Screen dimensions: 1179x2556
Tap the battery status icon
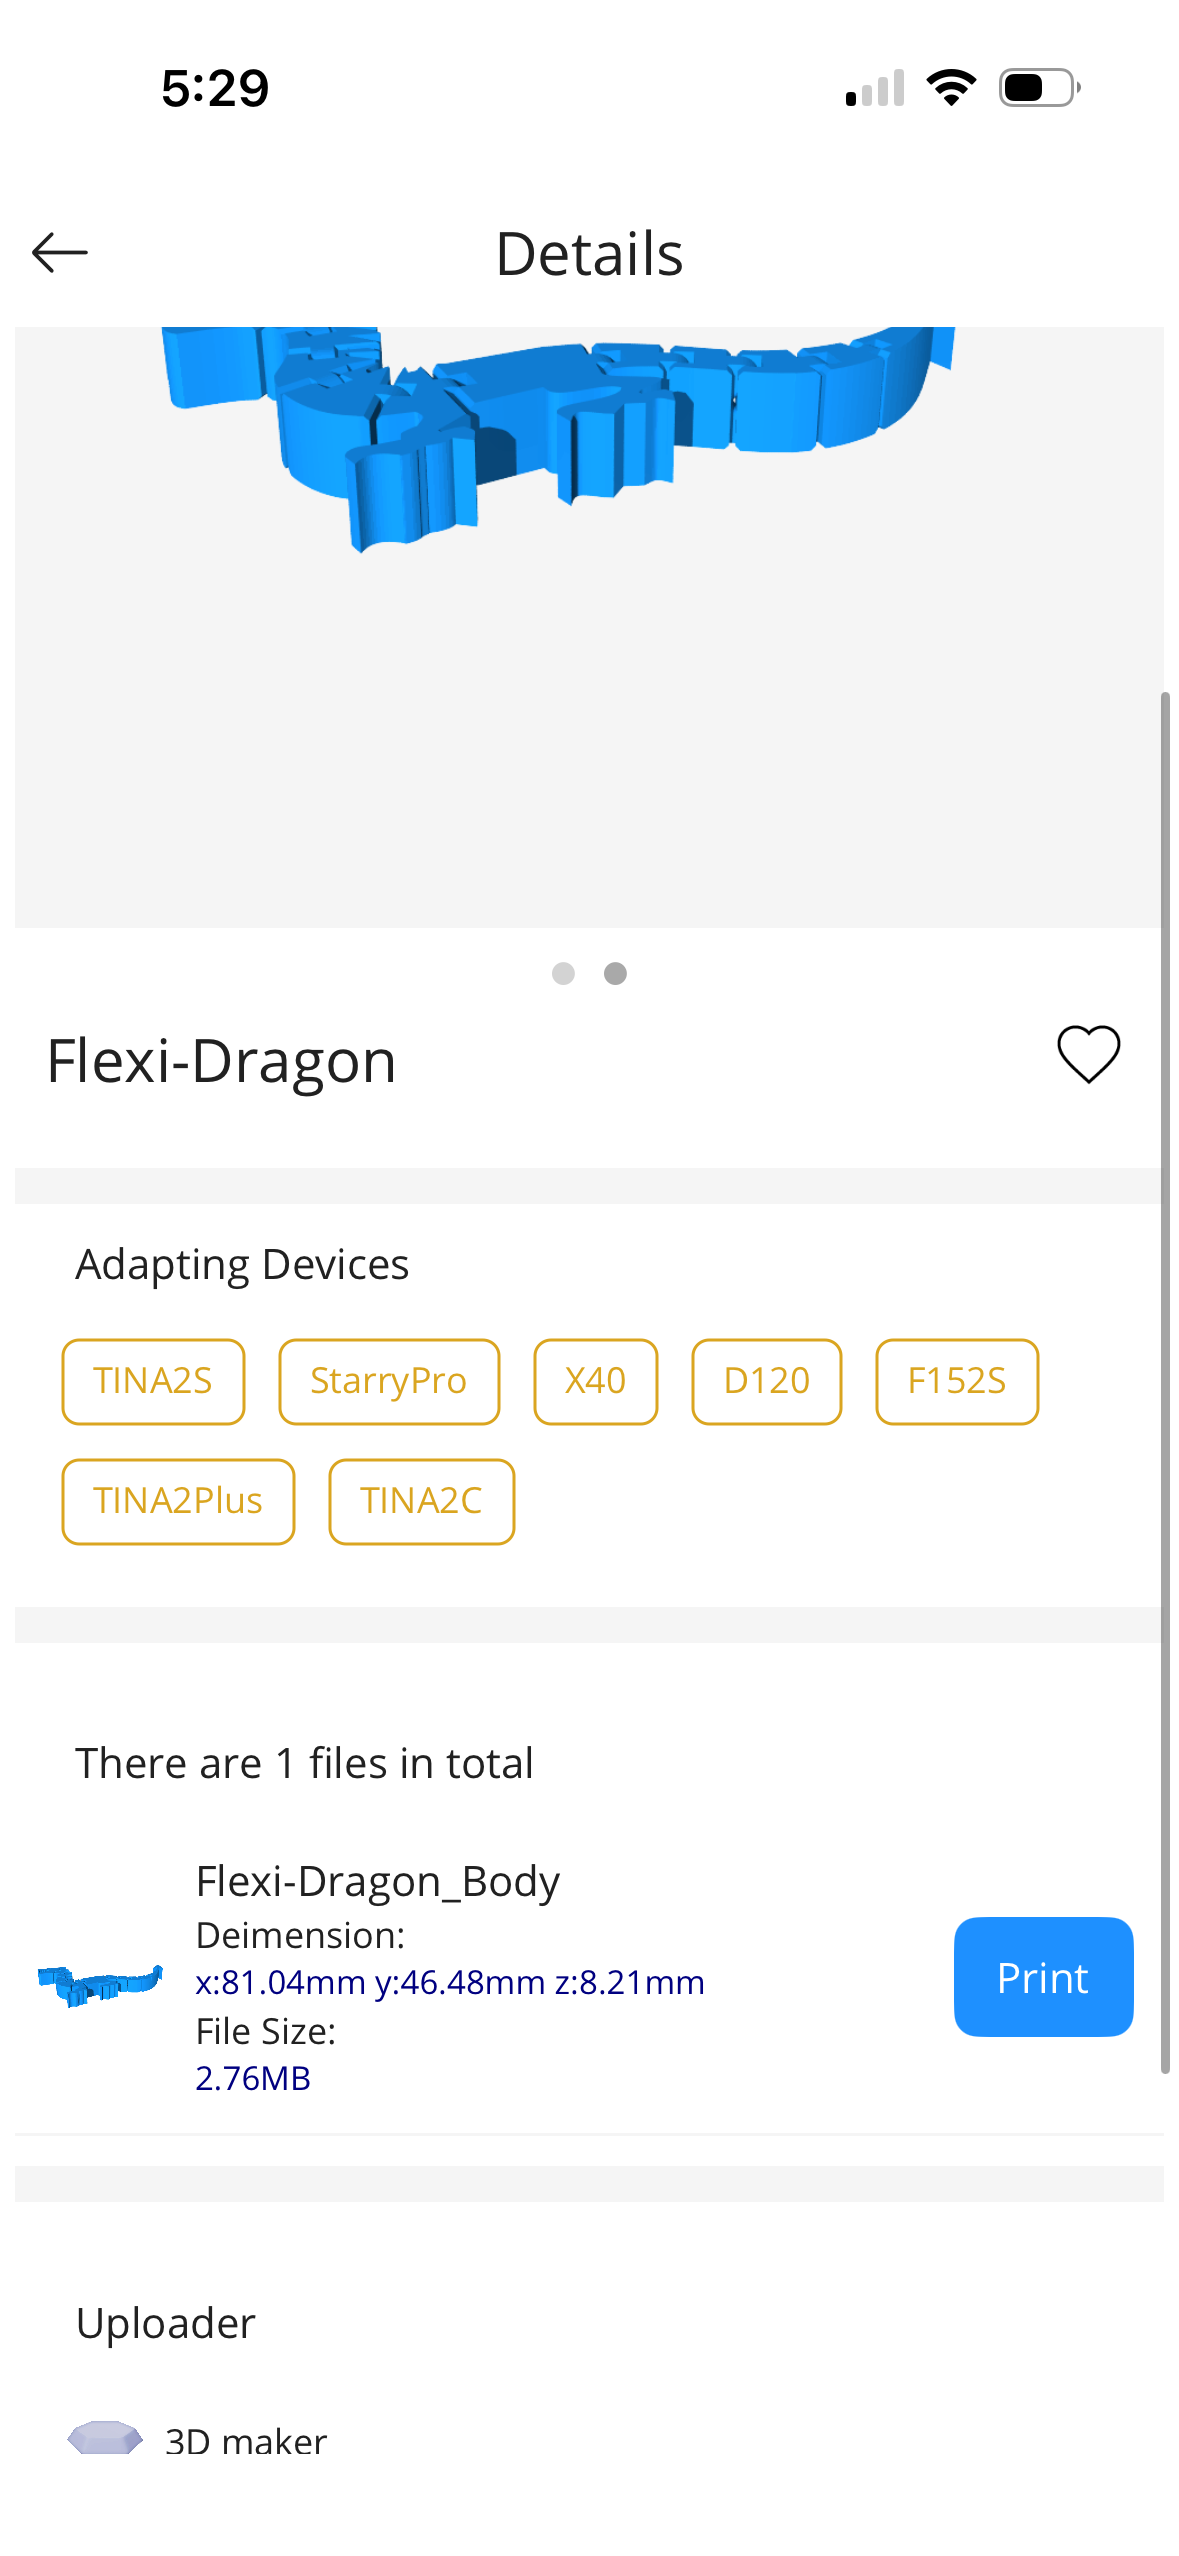click(x=1039, y=88)
